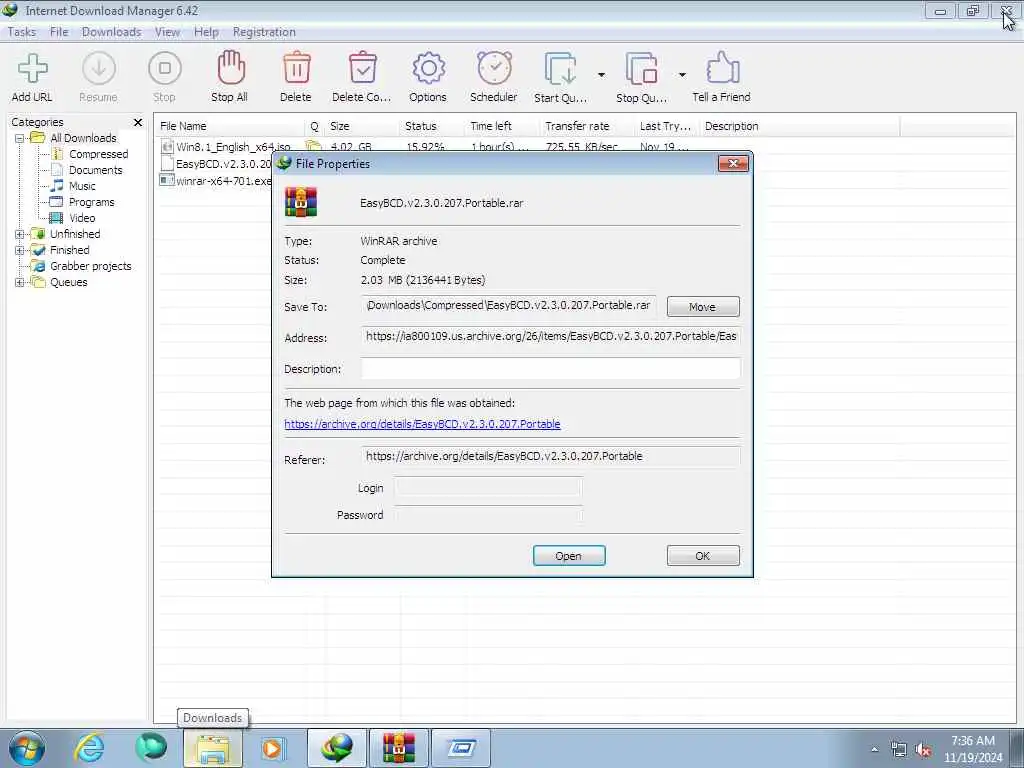Click the Delete trash icon
The image size is (1024, 768).
tap(296, 68)
